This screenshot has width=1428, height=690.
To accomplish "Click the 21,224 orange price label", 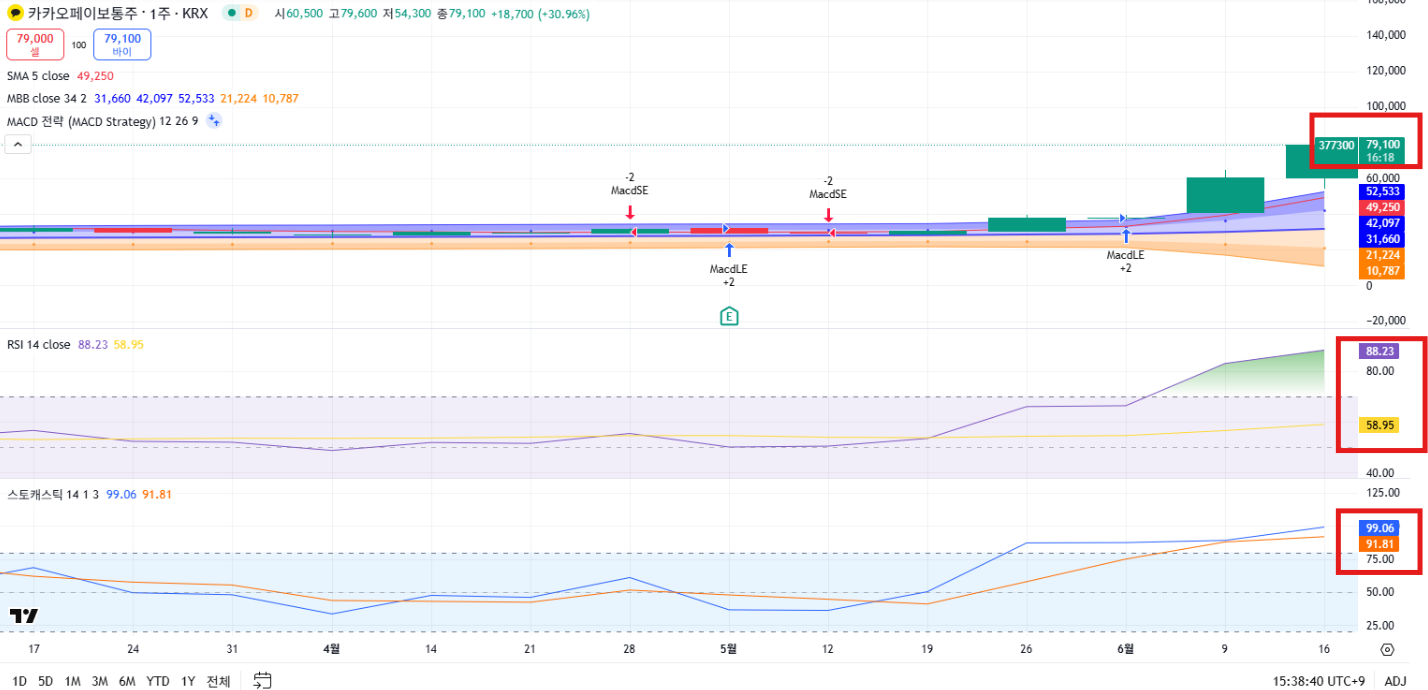I will pyautogui.click(x=1381, y=255).
